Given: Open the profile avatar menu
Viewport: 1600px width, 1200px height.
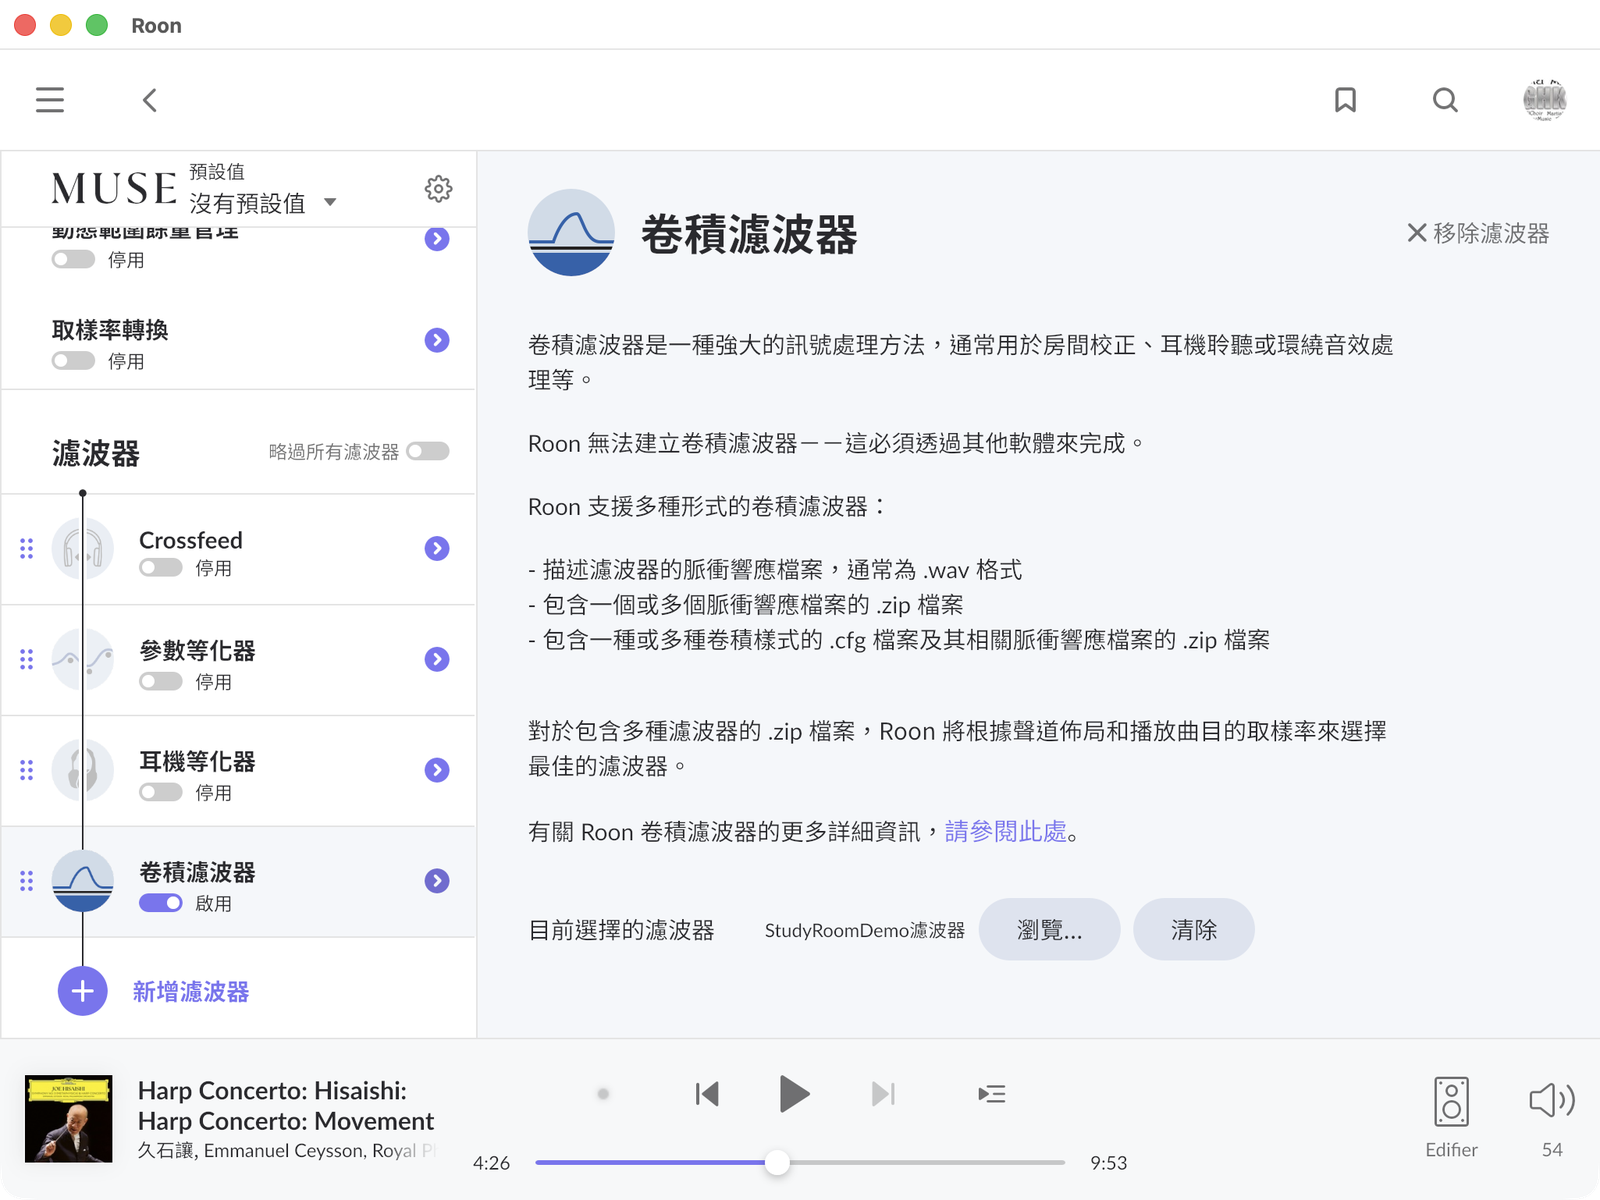Looking at the screenshot, I should (x=1544, y=100).
